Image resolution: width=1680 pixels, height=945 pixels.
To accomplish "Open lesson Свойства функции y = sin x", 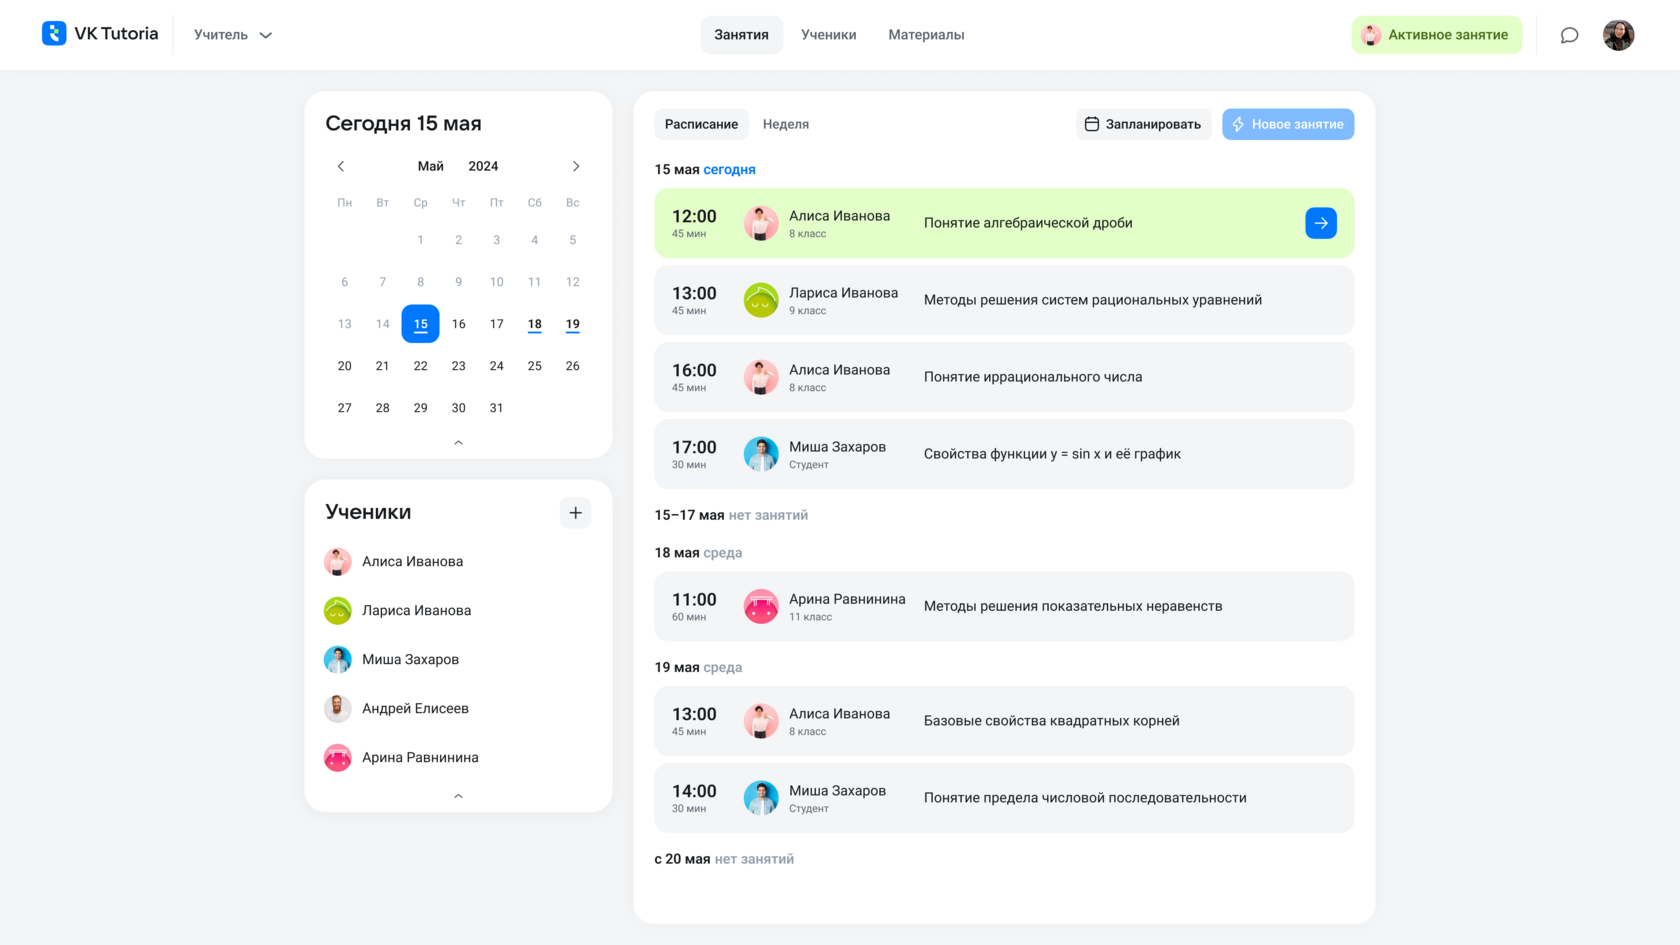I will (x=1004, y=454).
